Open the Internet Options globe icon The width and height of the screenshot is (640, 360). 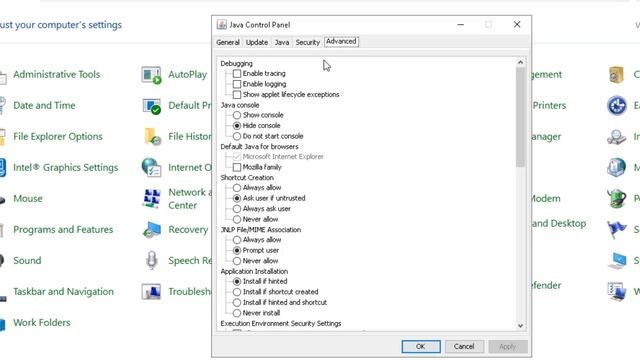(151, 168)
